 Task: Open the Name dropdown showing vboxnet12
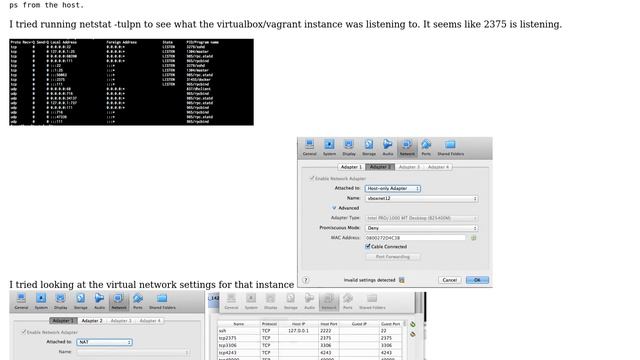point(421,198)
